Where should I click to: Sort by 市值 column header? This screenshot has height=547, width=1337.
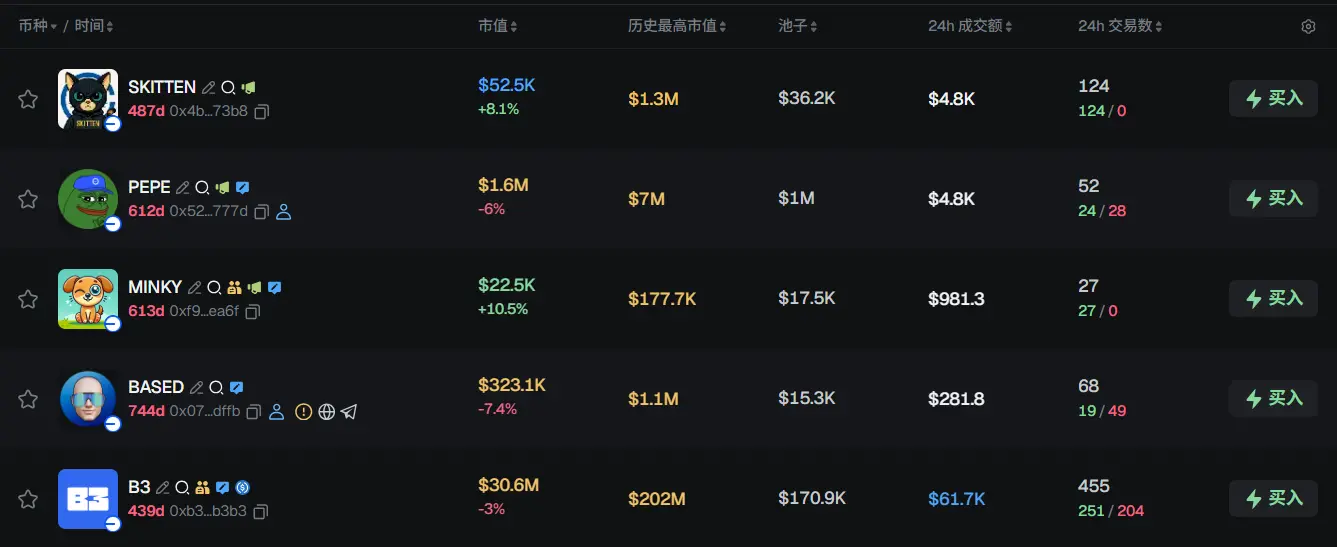click(497, 26)
